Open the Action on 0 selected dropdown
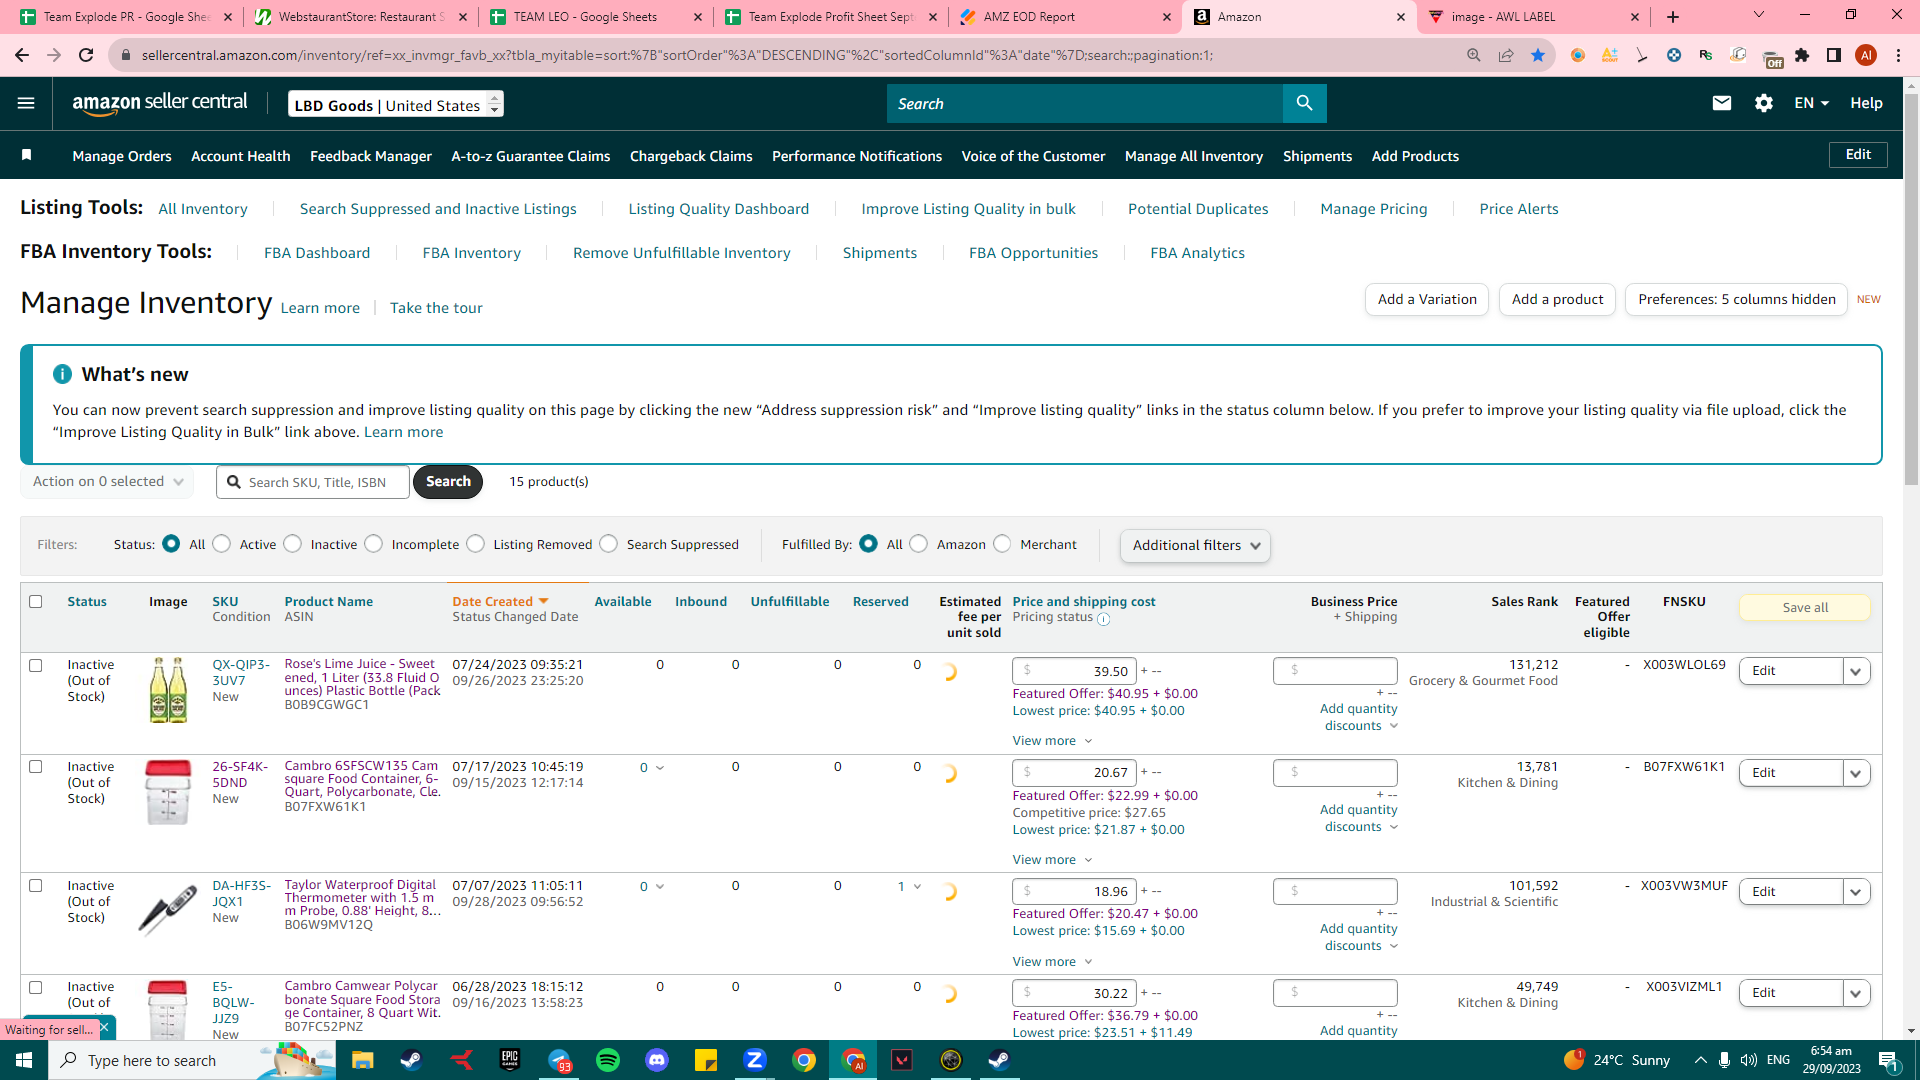 (x=108, y=482)
